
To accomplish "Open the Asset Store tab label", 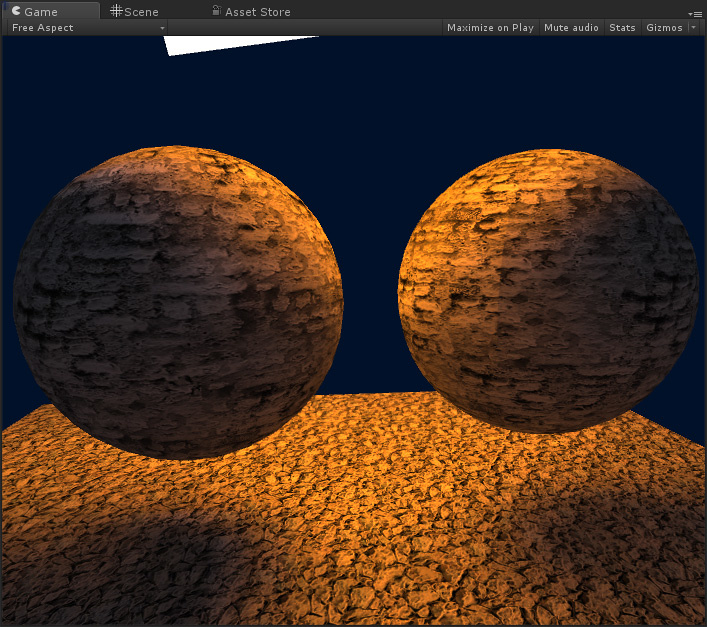I will (x=258, y=12).
